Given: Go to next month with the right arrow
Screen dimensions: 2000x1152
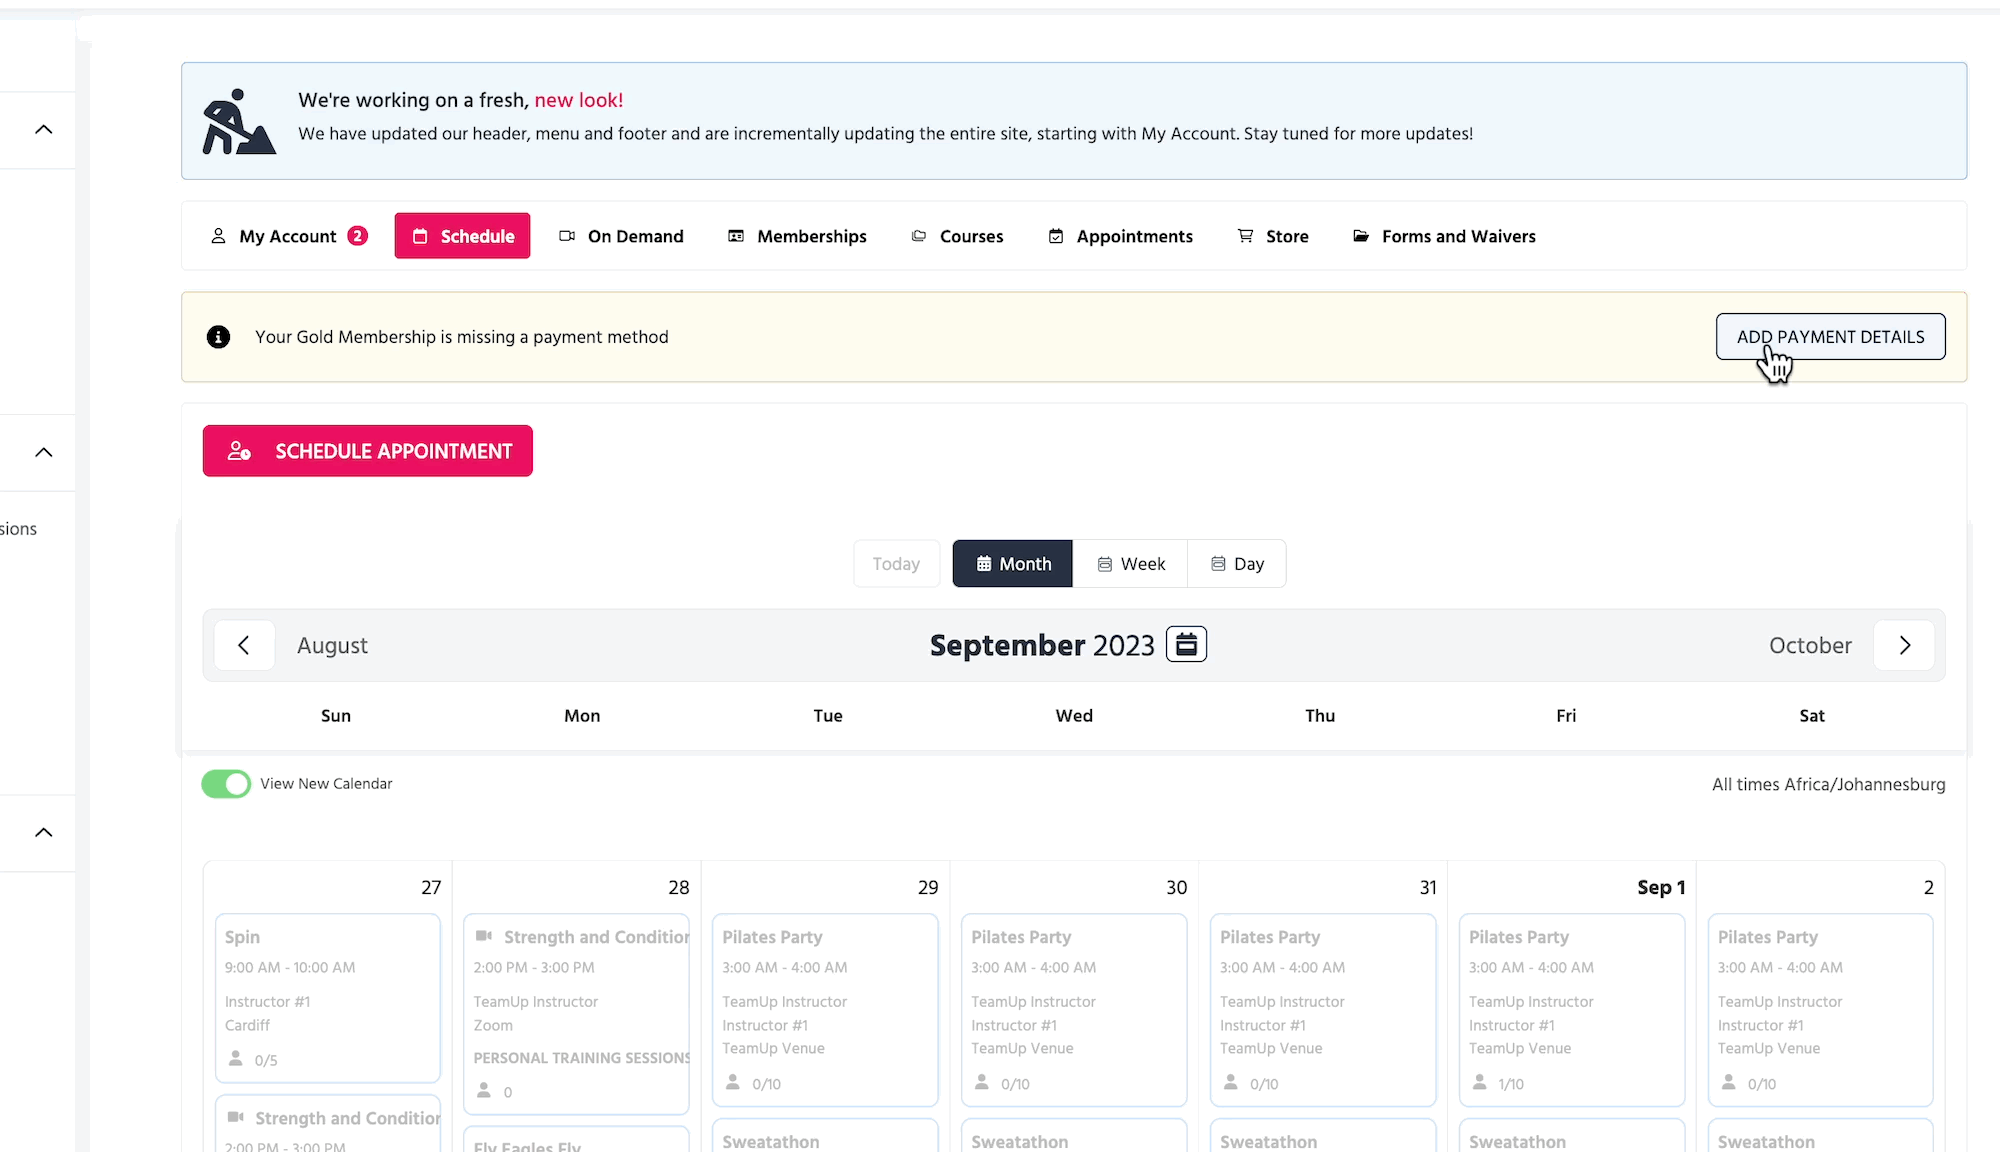Looking at the screenshot, I should (x=1904, y=645).
